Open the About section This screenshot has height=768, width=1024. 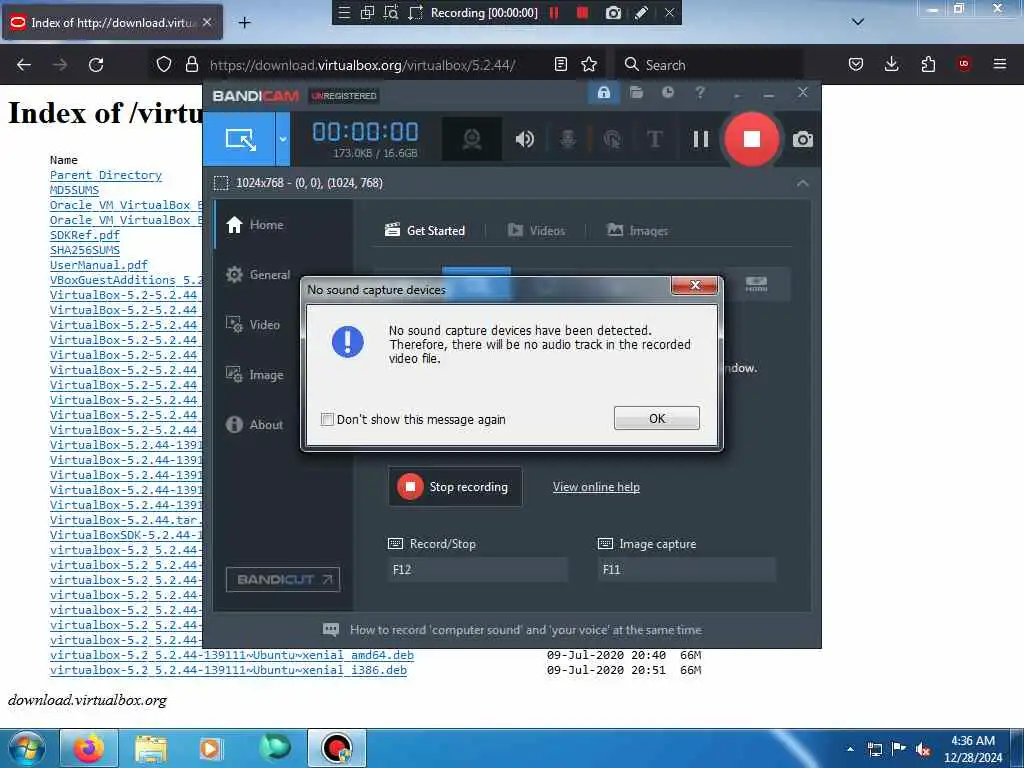(x=255, y=424)
